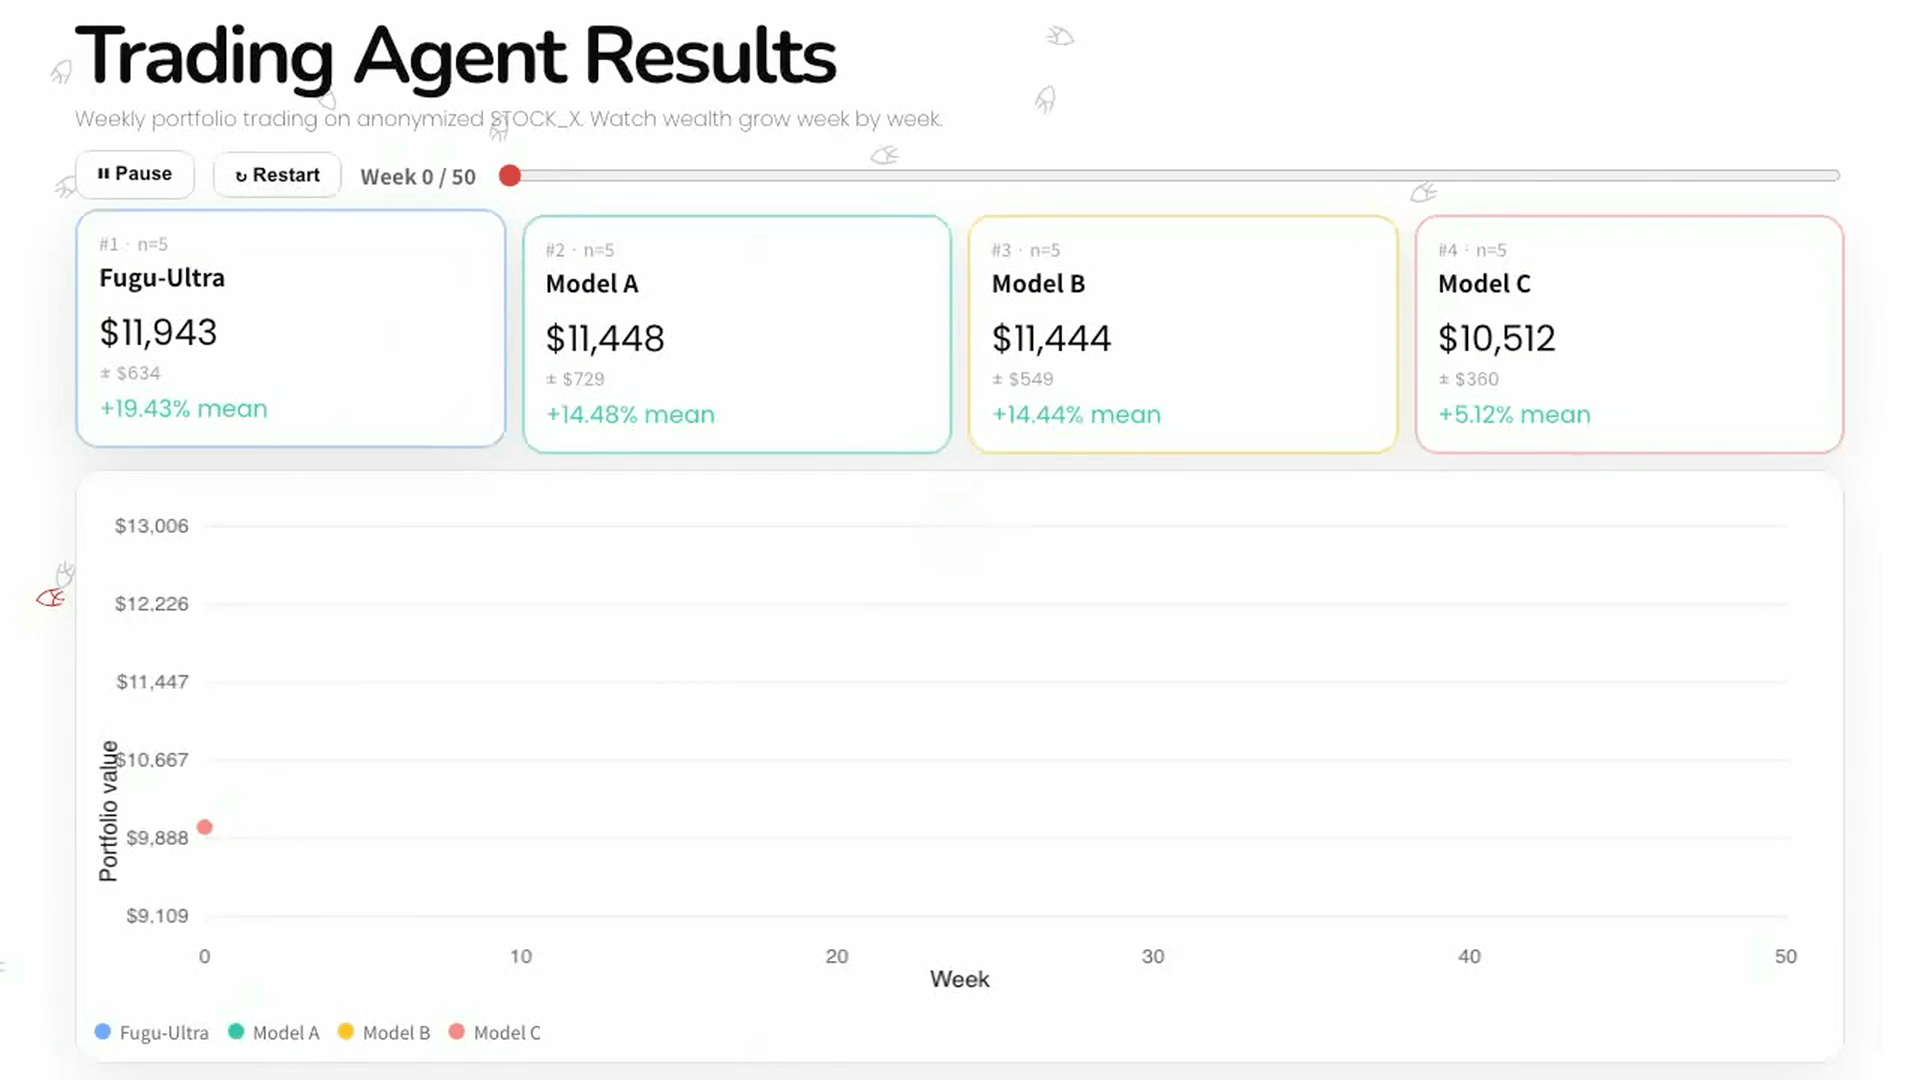Click the week slider track midpoint
The image size is (1920, 1080).
tap(1175, 176)
